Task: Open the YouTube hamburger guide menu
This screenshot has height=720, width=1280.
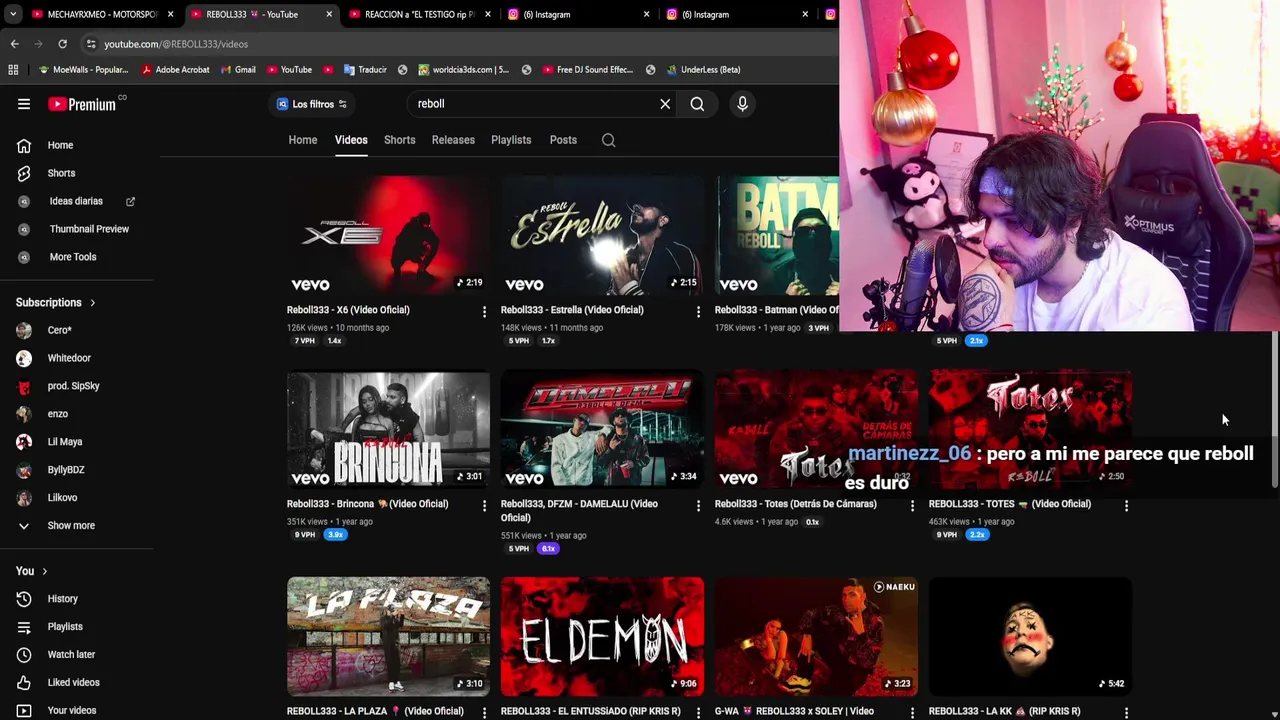Action: click(x=24, y=104)
